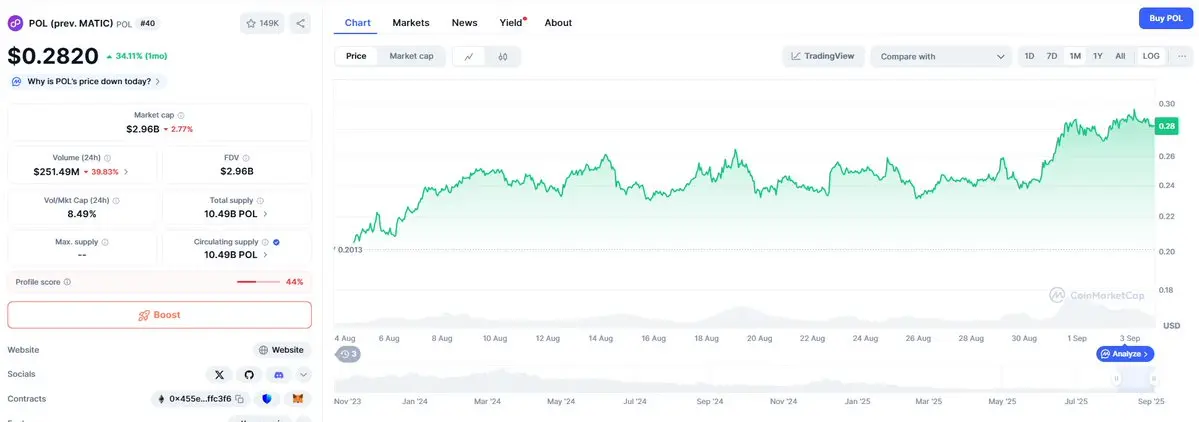This screenshot has width=1199, height=422.
Task: Switch to the Chart tab
Action: (358, 23)
